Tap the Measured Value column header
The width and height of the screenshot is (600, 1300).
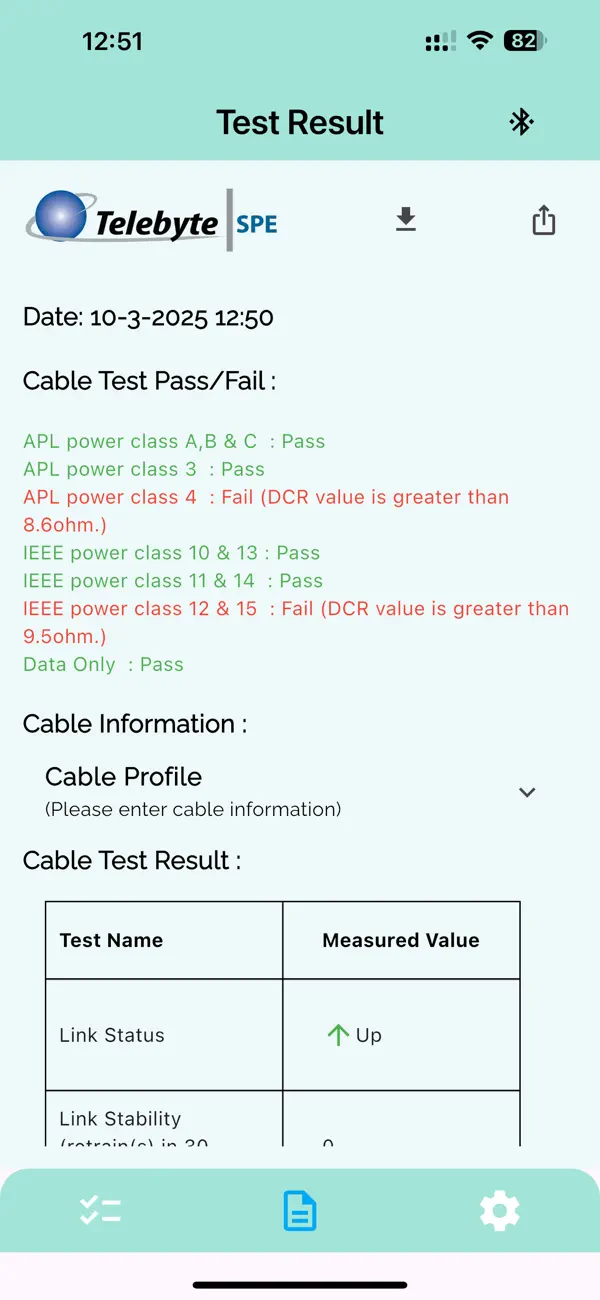click(x=400, y=939)
